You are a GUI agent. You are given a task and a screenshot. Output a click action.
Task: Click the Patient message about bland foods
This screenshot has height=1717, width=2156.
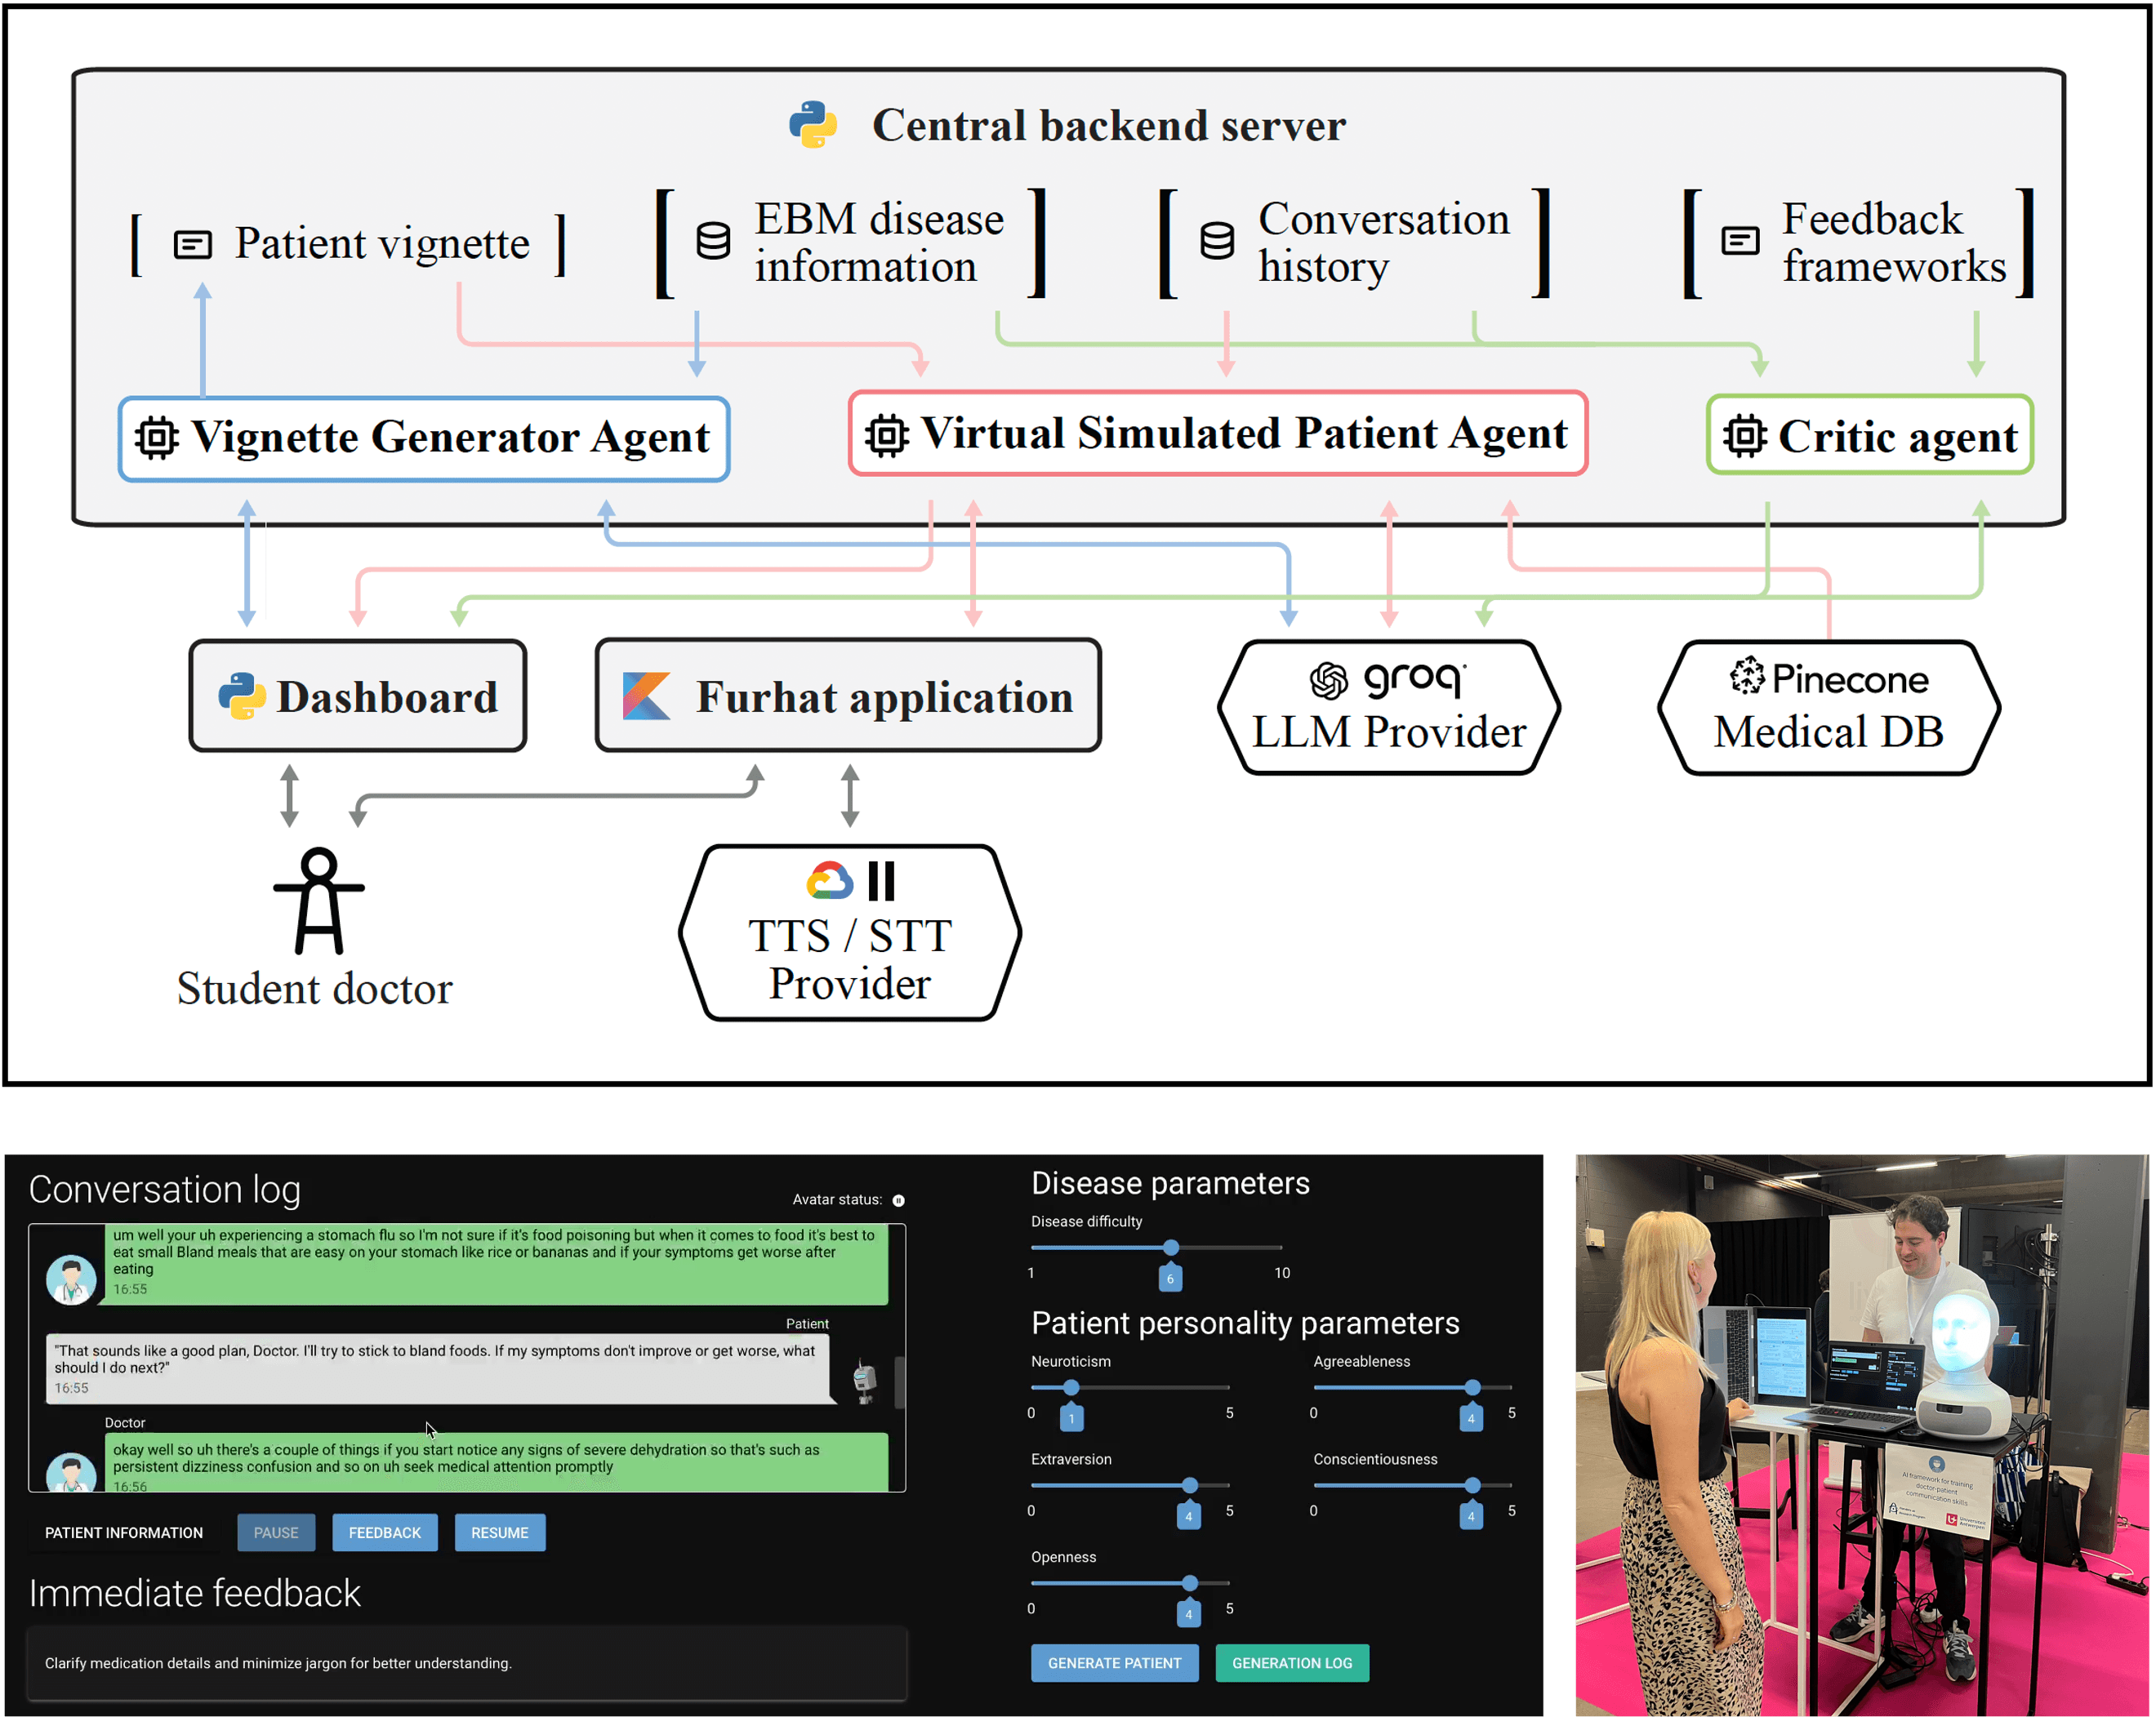440,1368
